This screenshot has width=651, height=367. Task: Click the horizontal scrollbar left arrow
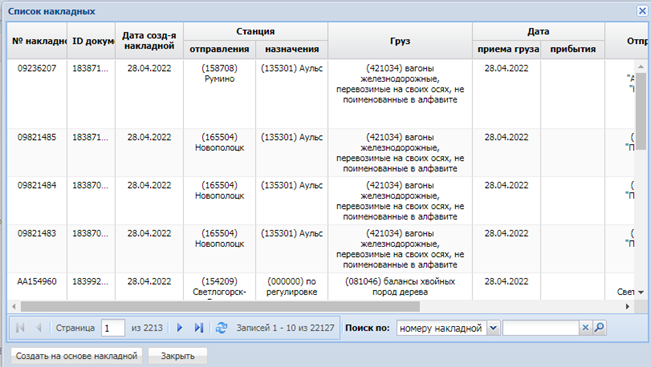pos(14,306)
